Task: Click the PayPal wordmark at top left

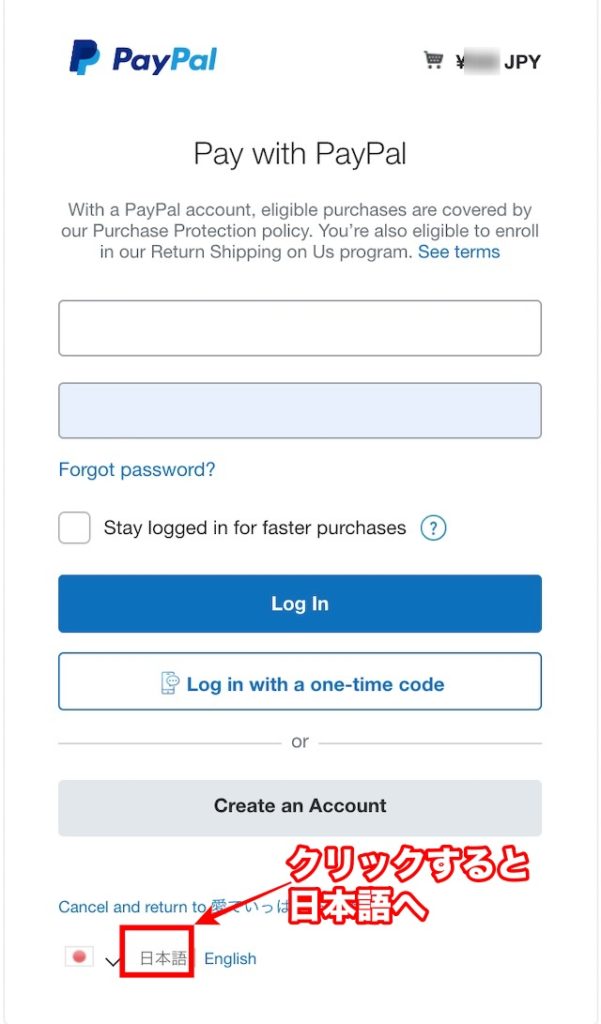Action: click(165, 61)
